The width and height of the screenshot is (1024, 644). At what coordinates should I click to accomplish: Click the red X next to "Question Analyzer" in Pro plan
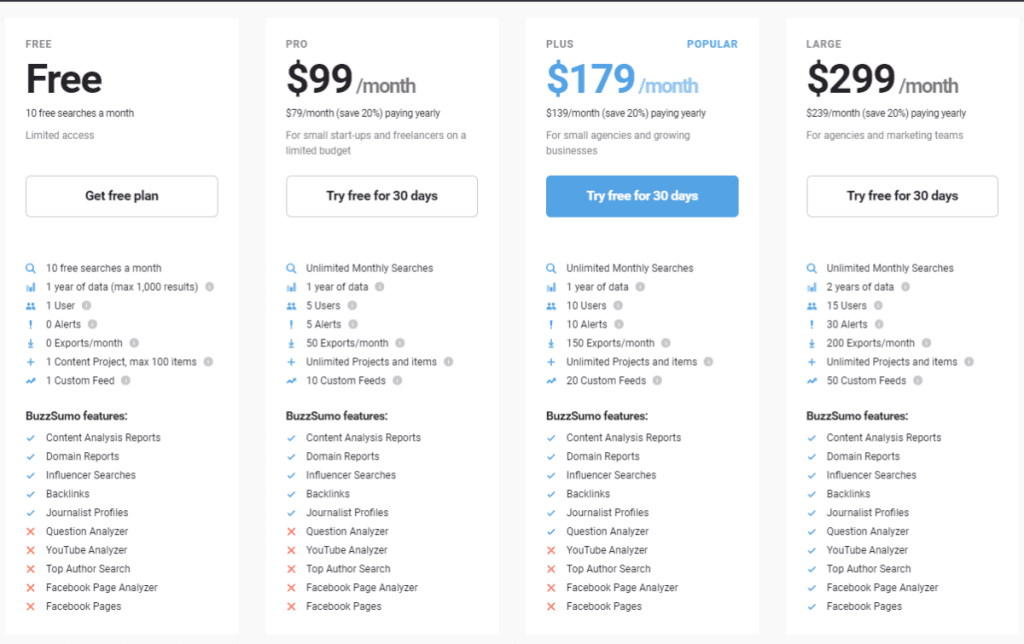293,531
